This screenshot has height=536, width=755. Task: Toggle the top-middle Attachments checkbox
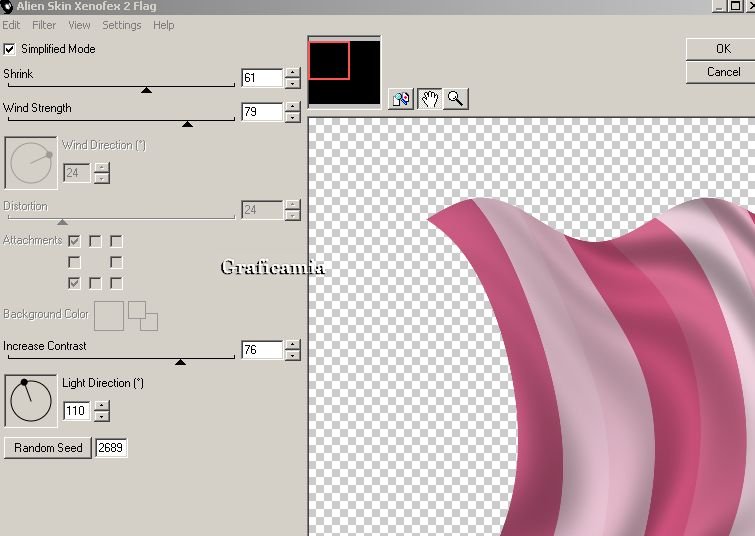[x=95, y=241]
